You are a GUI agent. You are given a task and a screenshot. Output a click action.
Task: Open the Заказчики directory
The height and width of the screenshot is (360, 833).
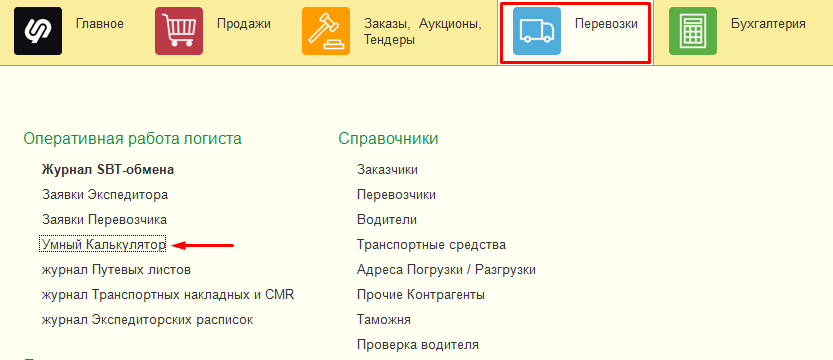[x=387, y=170]
